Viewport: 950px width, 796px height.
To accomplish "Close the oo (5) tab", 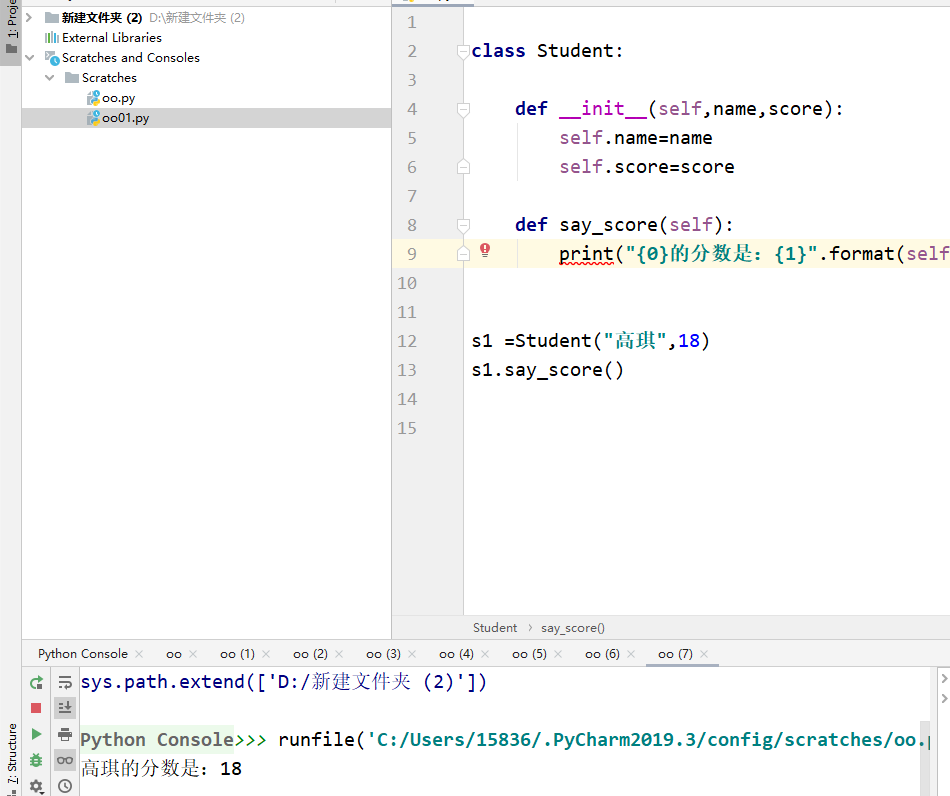I will click(558, 654).
